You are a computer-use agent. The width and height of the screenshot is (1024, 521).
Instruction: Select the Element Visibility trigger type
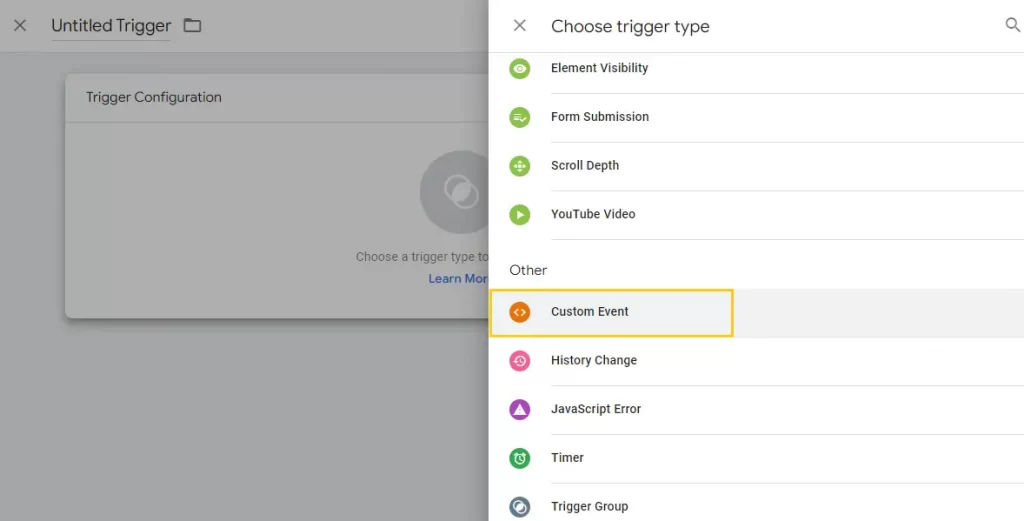tap(756, 69)
